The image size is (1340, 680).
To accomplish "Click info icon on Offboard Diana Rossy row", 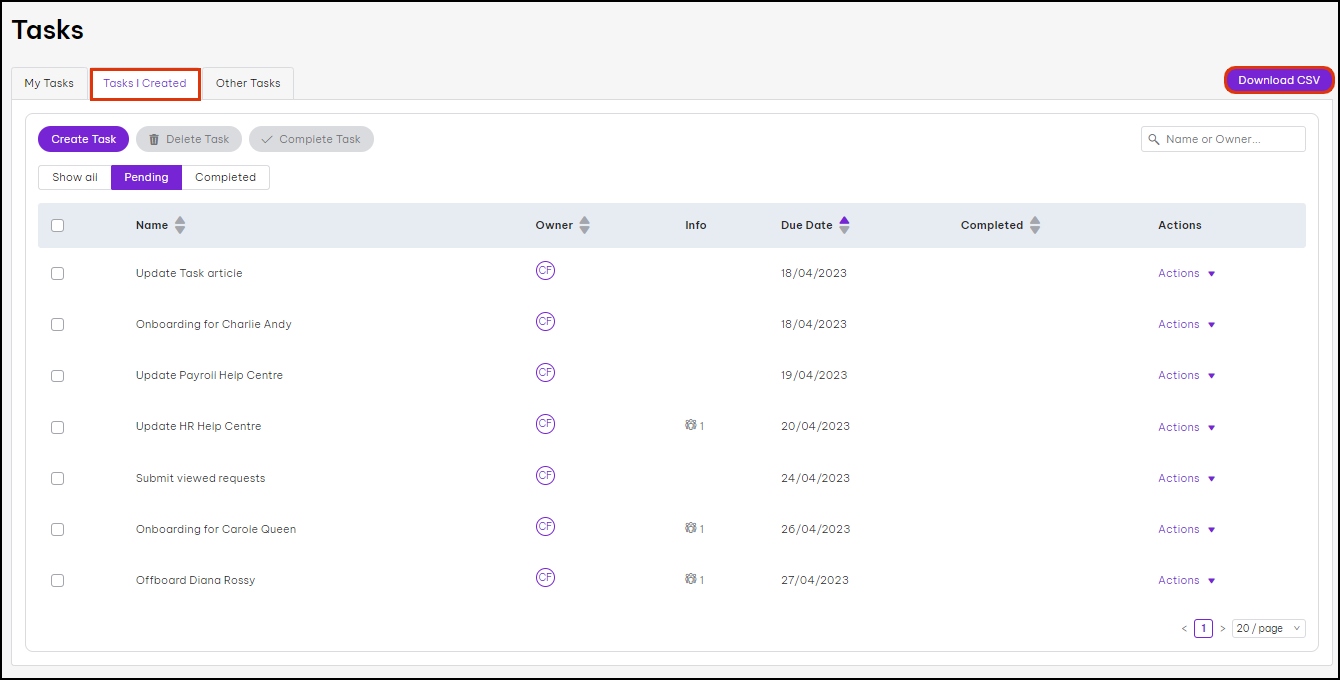I will [690, 579].
